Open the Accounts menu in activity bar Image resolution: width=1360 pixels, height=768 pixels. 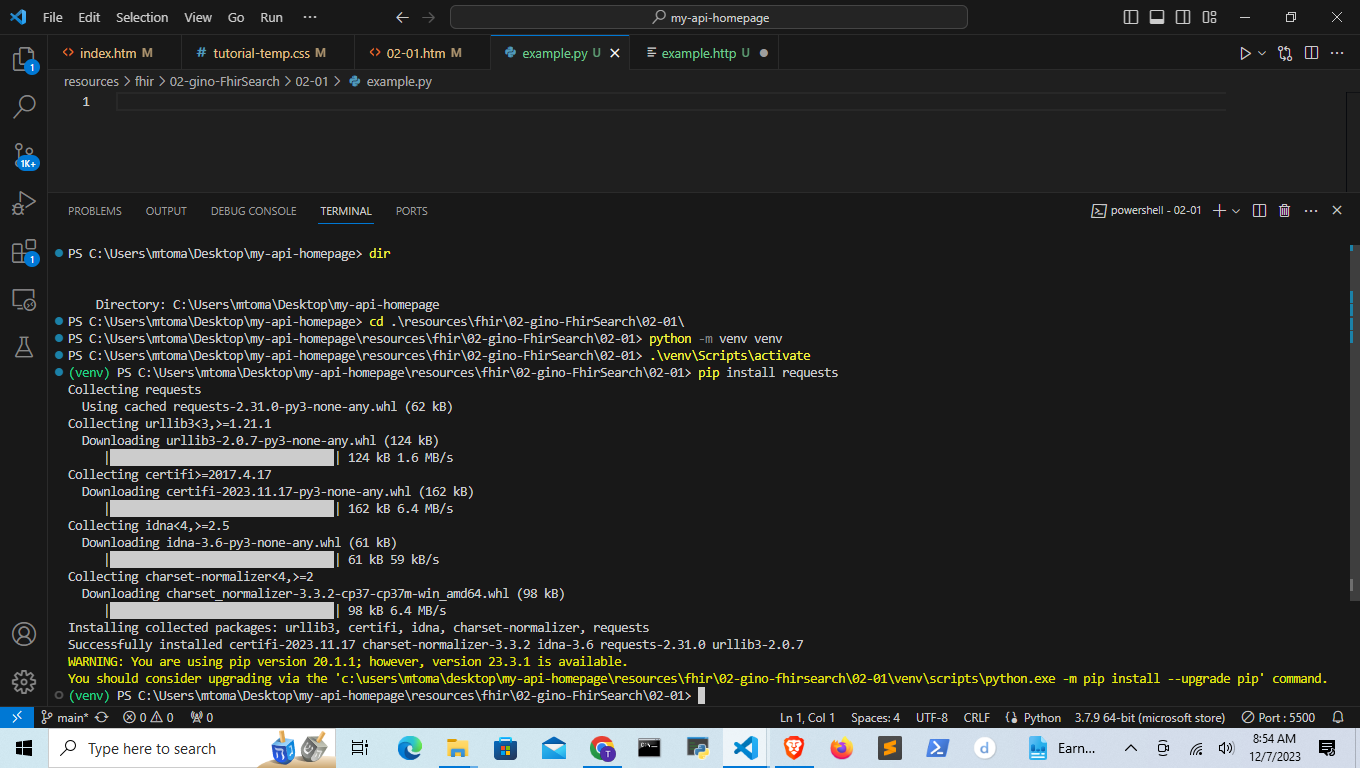click(x=24, y=634)
